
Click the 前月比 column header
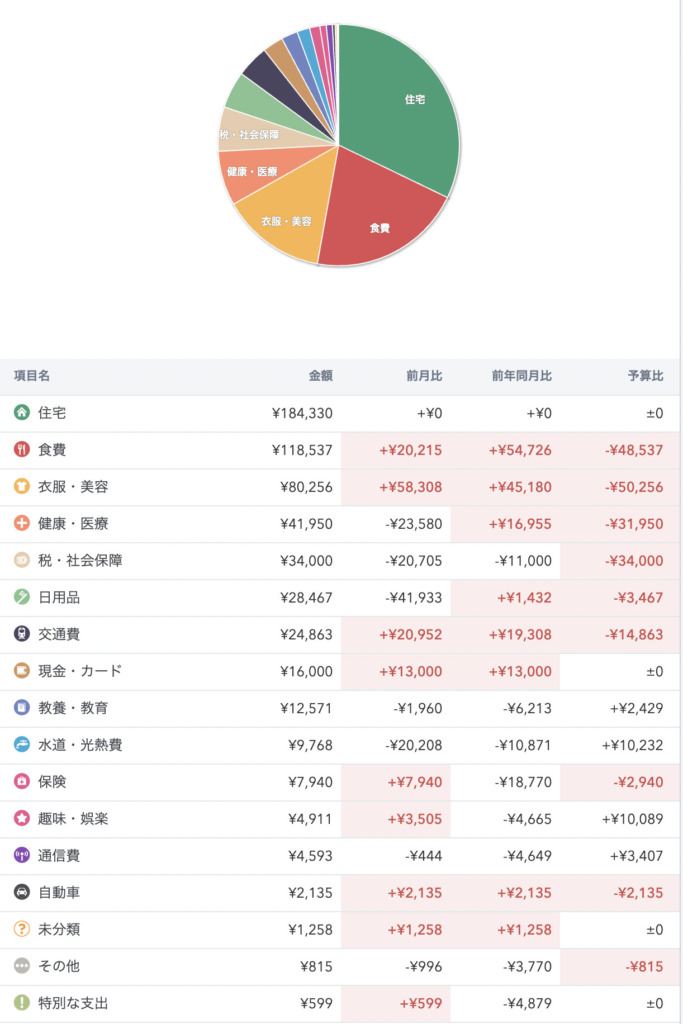[424, 376]
